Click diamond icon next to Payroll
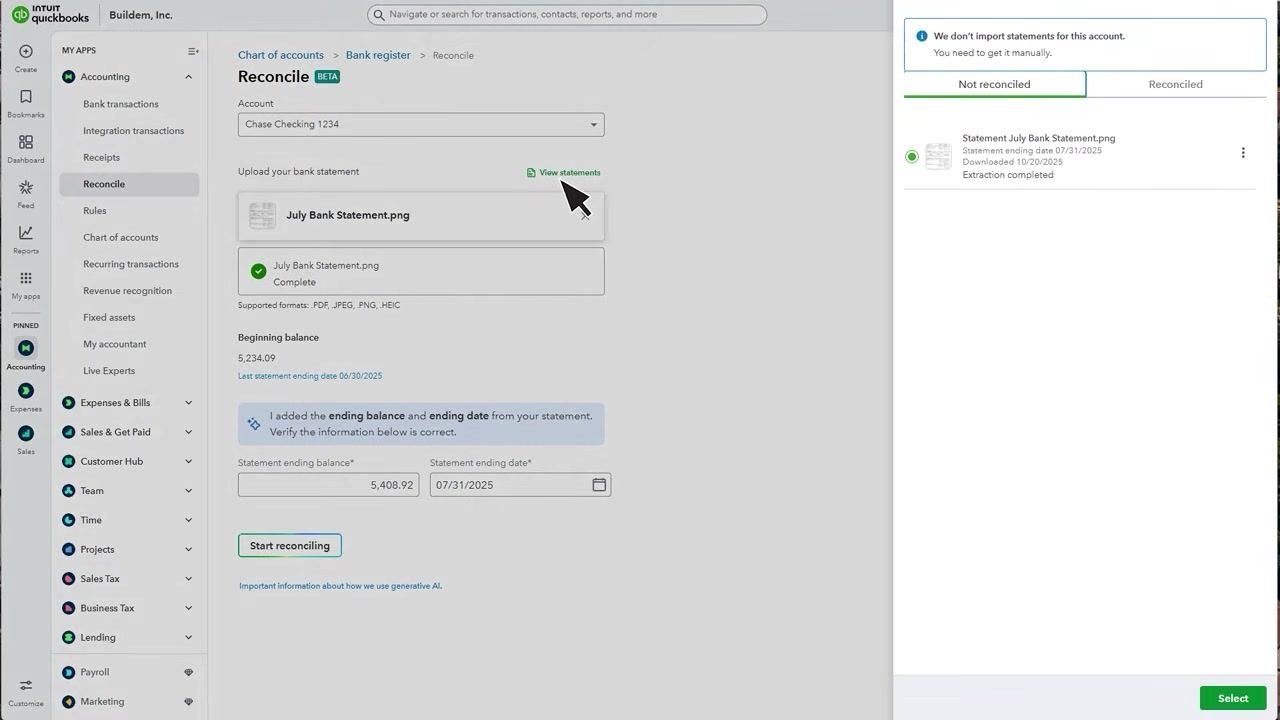The image size is (1280, 720). click(x=188, y=673)
